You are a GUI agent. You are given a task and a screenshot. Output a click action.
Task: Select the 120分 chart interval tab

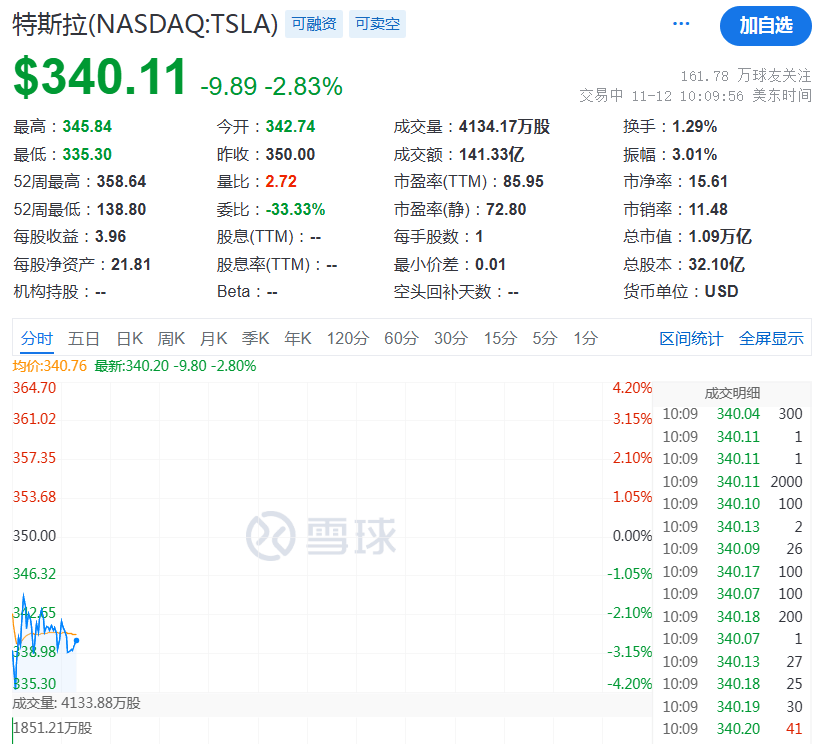click(x=348, y=338)
